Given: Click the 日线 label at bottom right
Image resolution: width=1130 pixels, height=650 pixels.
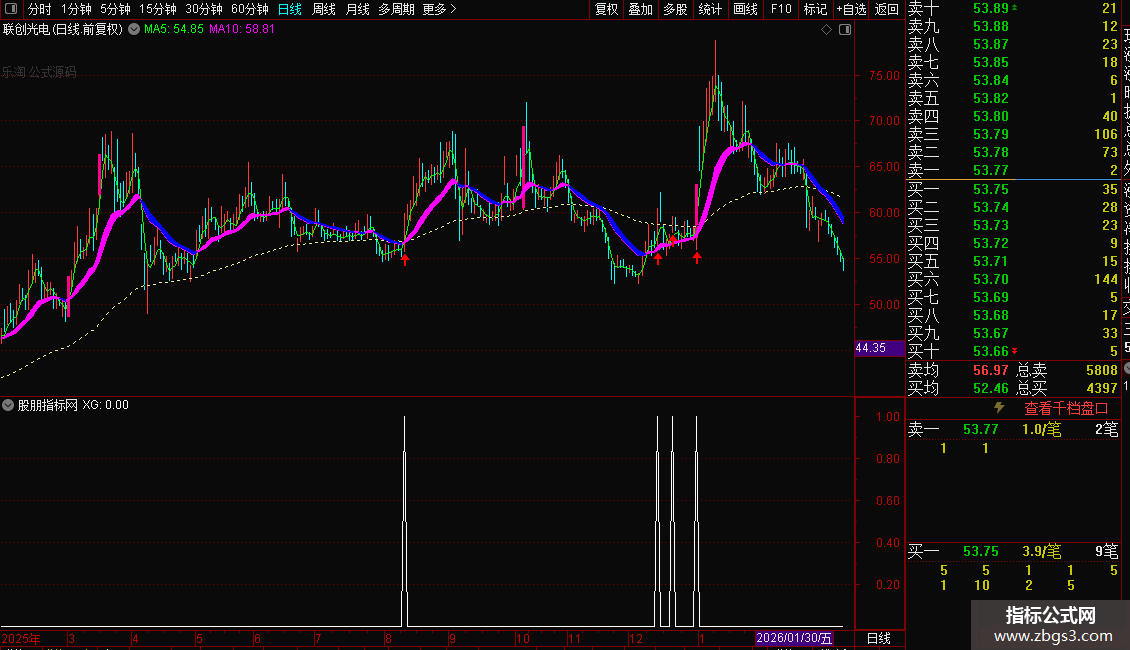Looking at the screenshot, I should [878, 638].
